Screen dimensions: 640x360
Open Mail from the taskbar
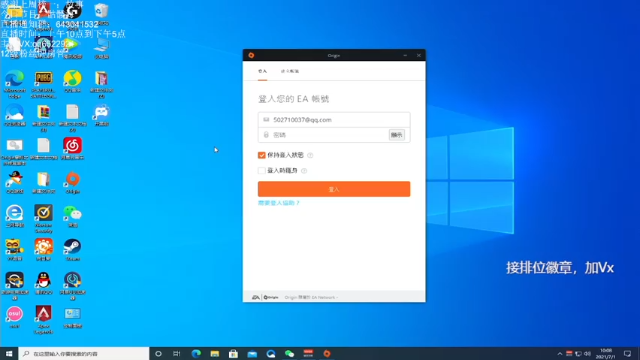[x=252, y=353]
